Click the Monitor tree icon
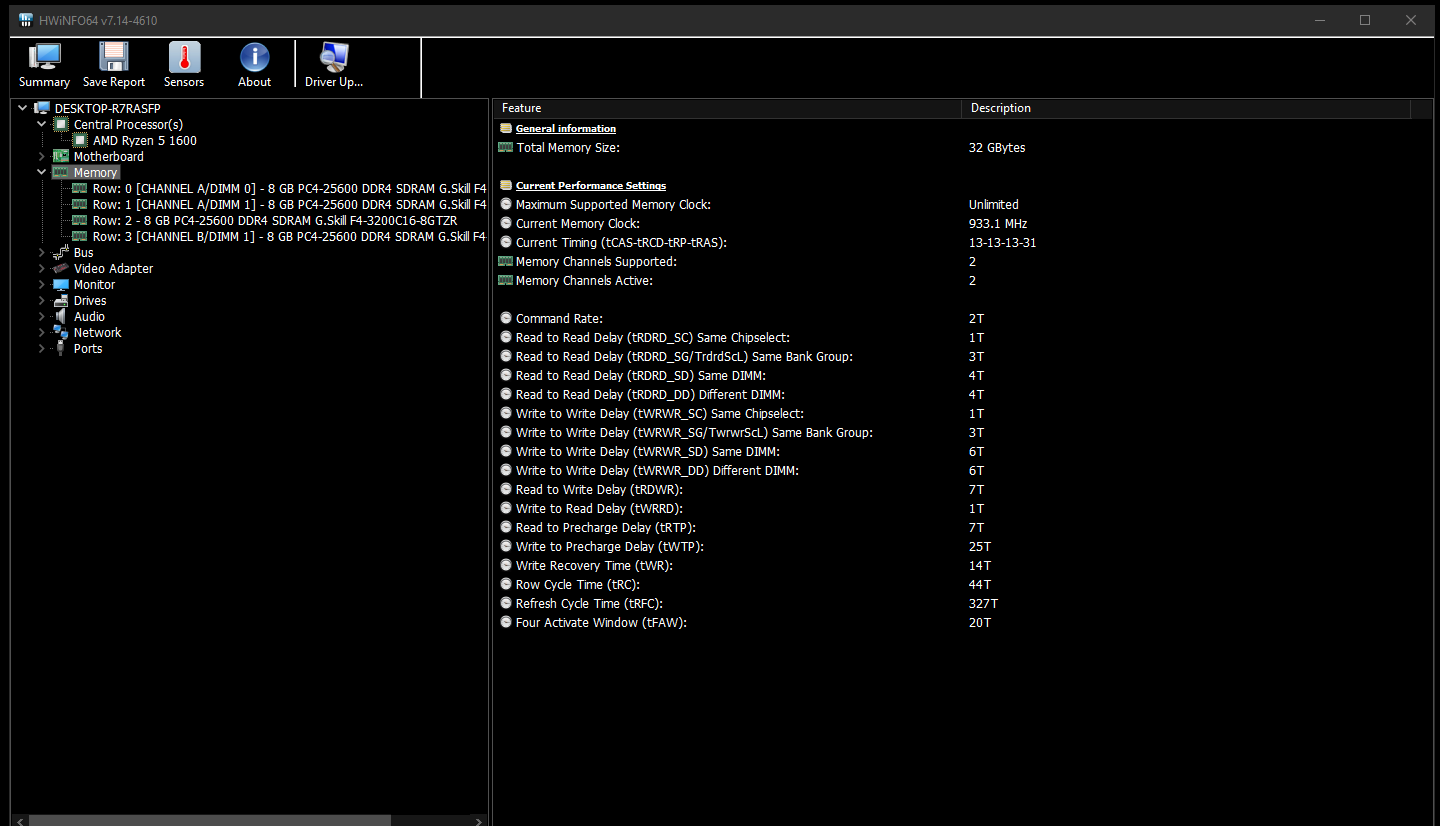The height and width of the screenshot is (826, 1440). coord(61,284)
